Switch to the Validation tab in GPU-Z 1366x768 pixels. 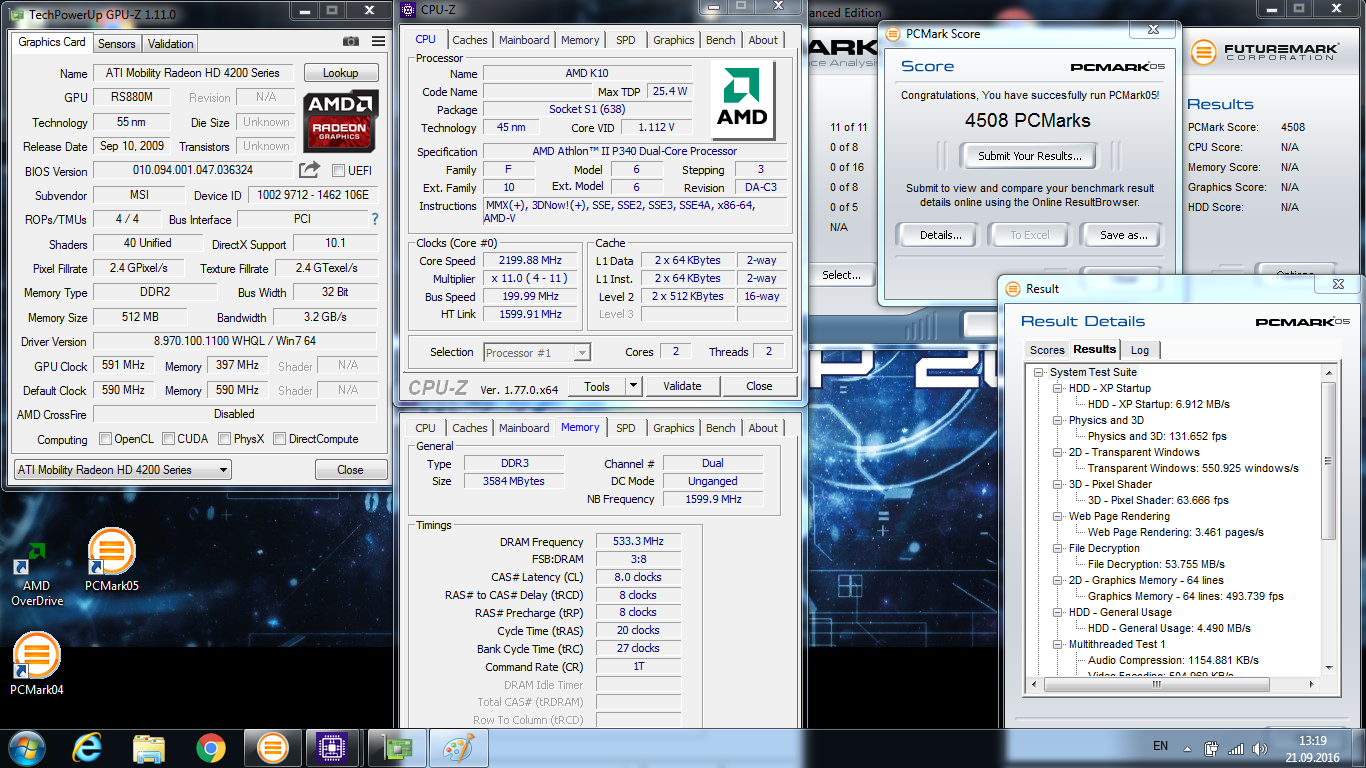tap(171, 44)
